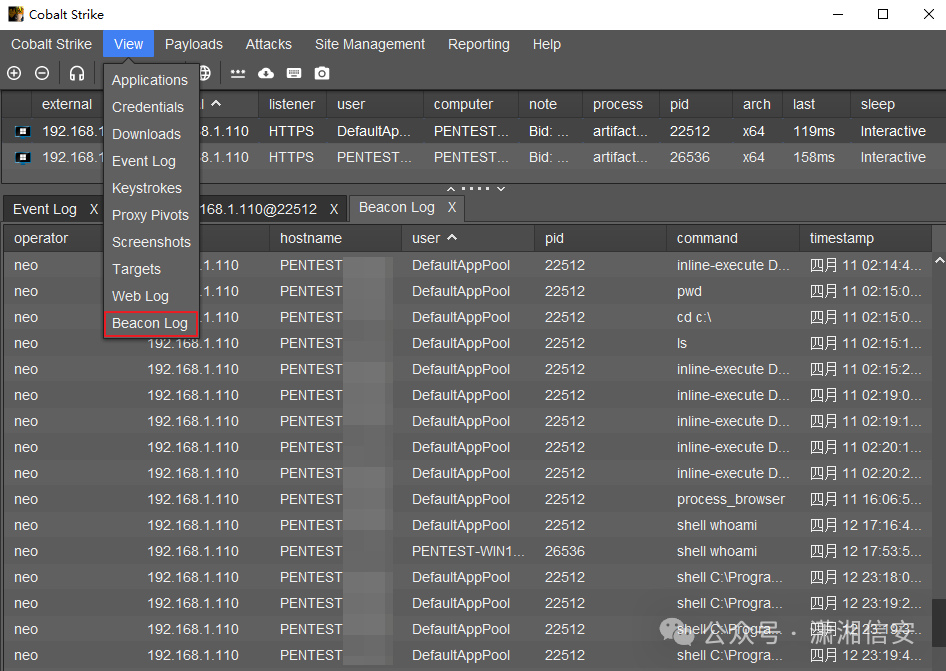The height and width of the screenshot is (671, 946).
Task: Open the Payloads menu
Action: [x=193, y=44]
